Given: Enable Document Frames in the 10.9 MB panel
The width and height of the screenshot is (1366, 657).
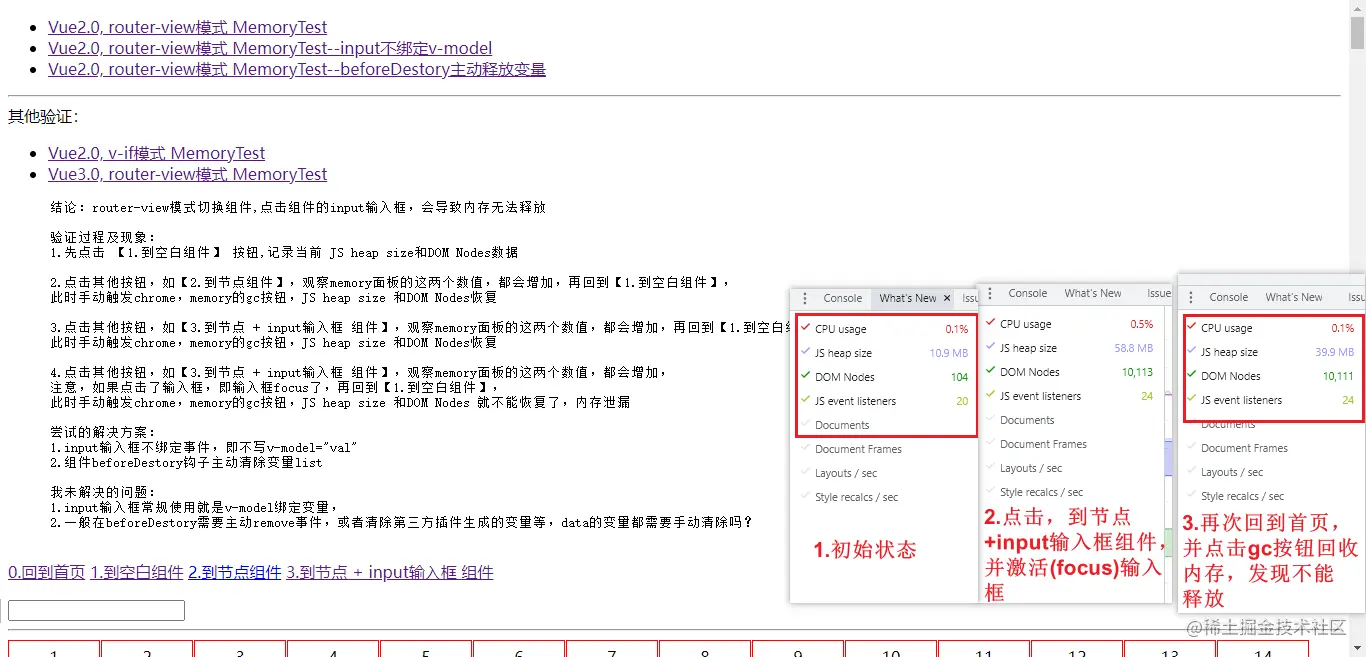Looking at the screenshot, I should (805, 448).
